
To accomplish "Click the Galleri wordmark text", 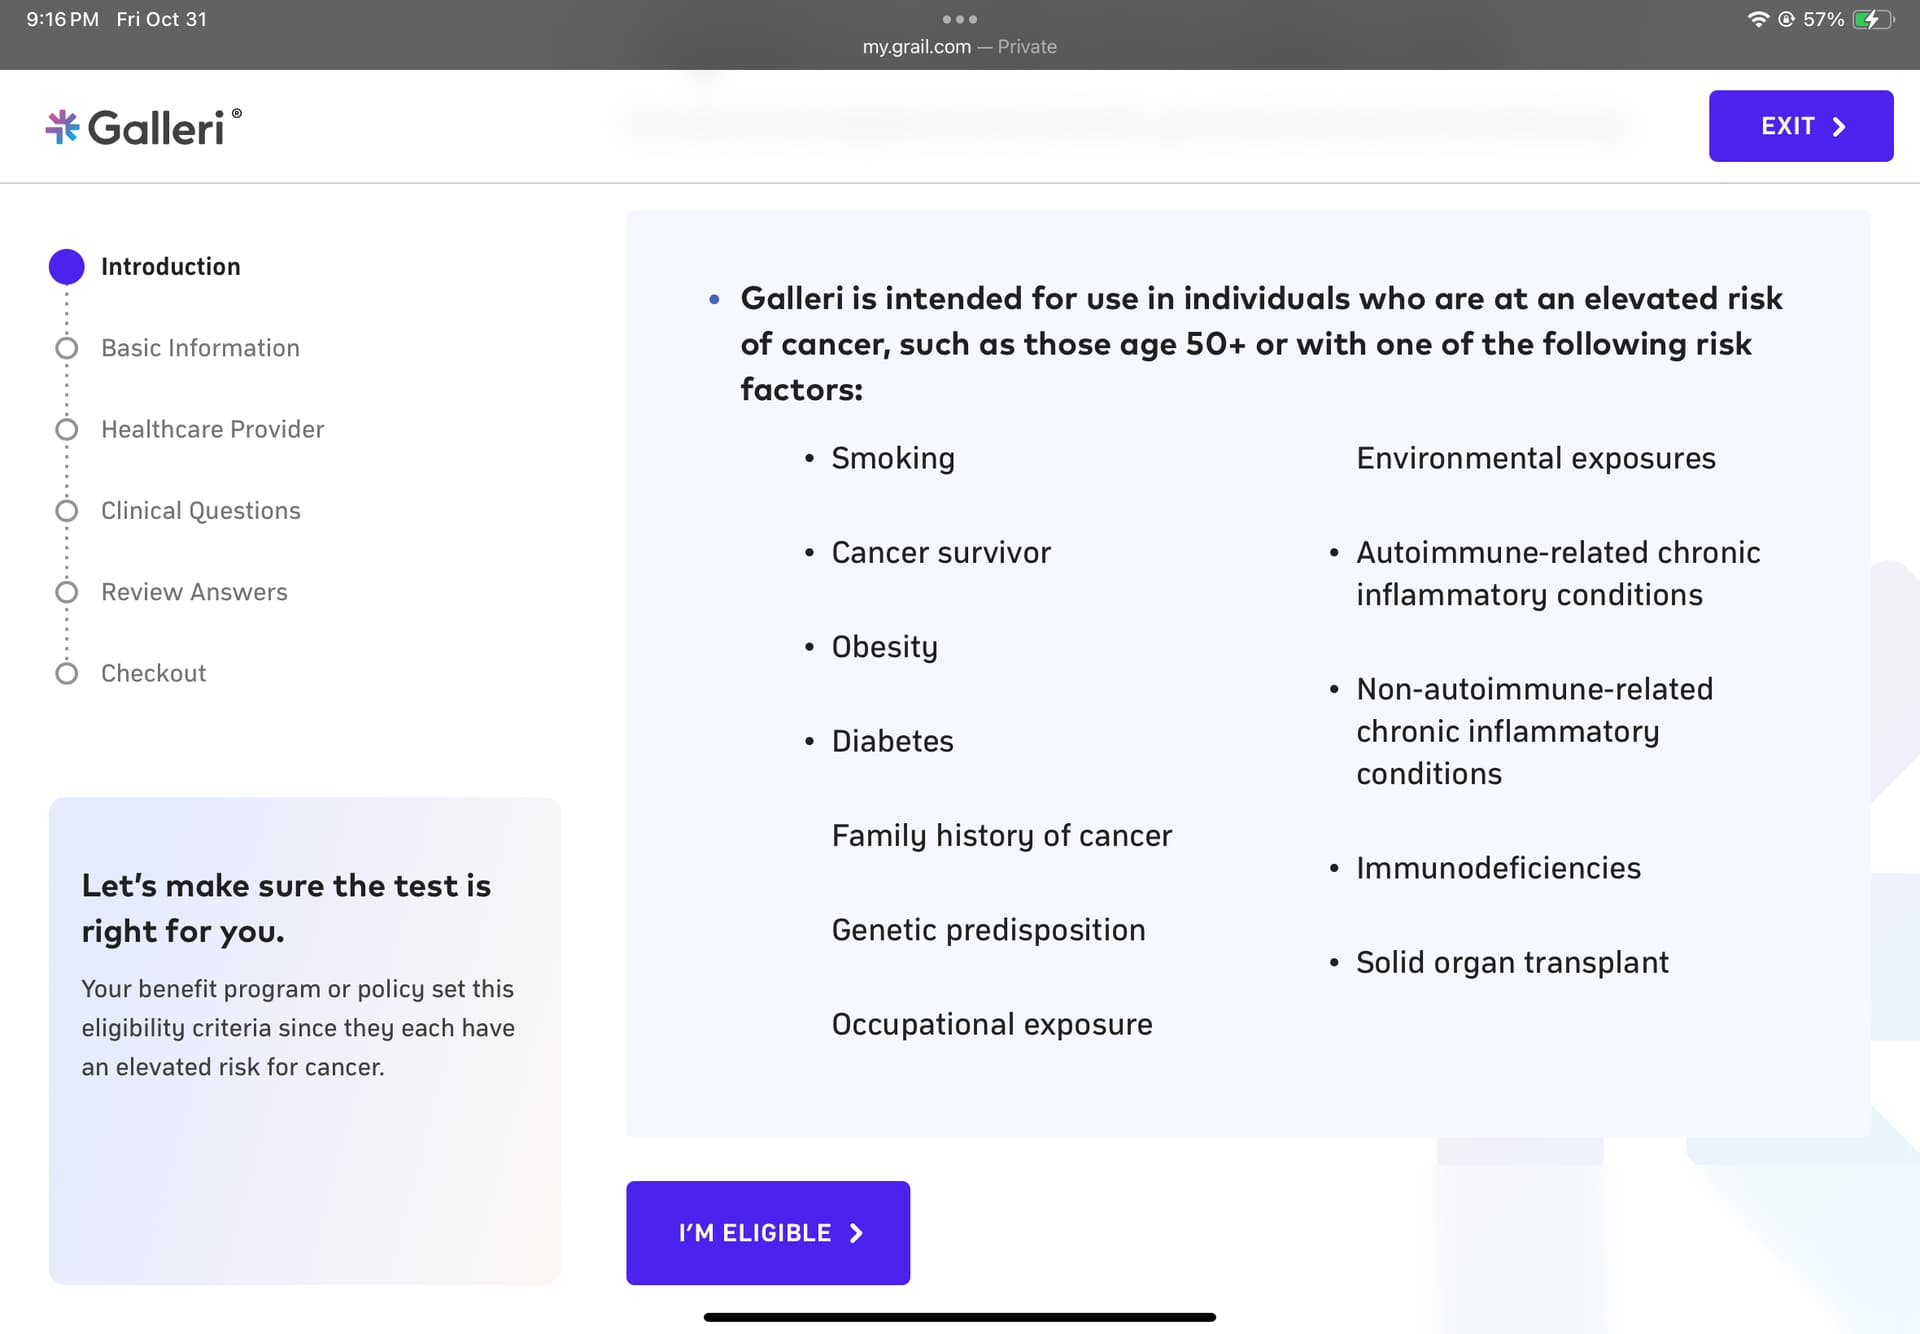I will (x=156, y=128).
